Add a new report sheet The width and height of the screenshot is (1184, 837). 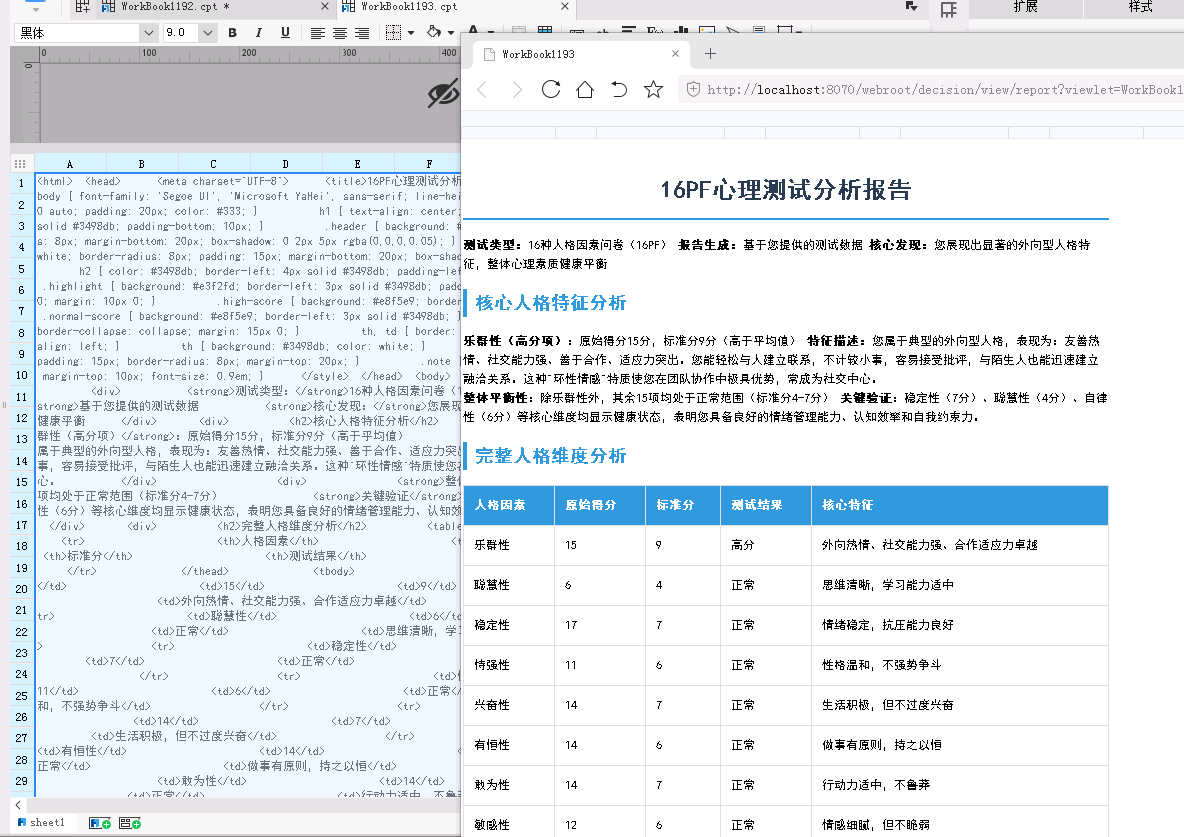(x=100, y=823)
